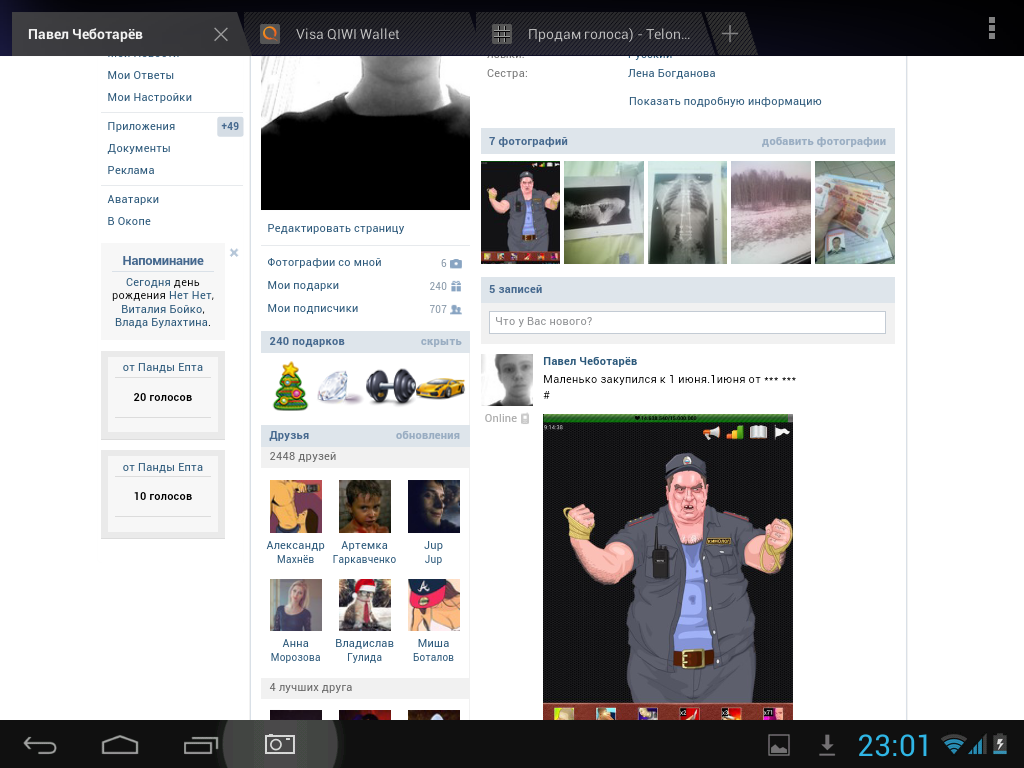Image resolution: width=1024 pixels, height=768 pixels.
Task: Click birthday link Виталия Бойко
Action: 163,309
